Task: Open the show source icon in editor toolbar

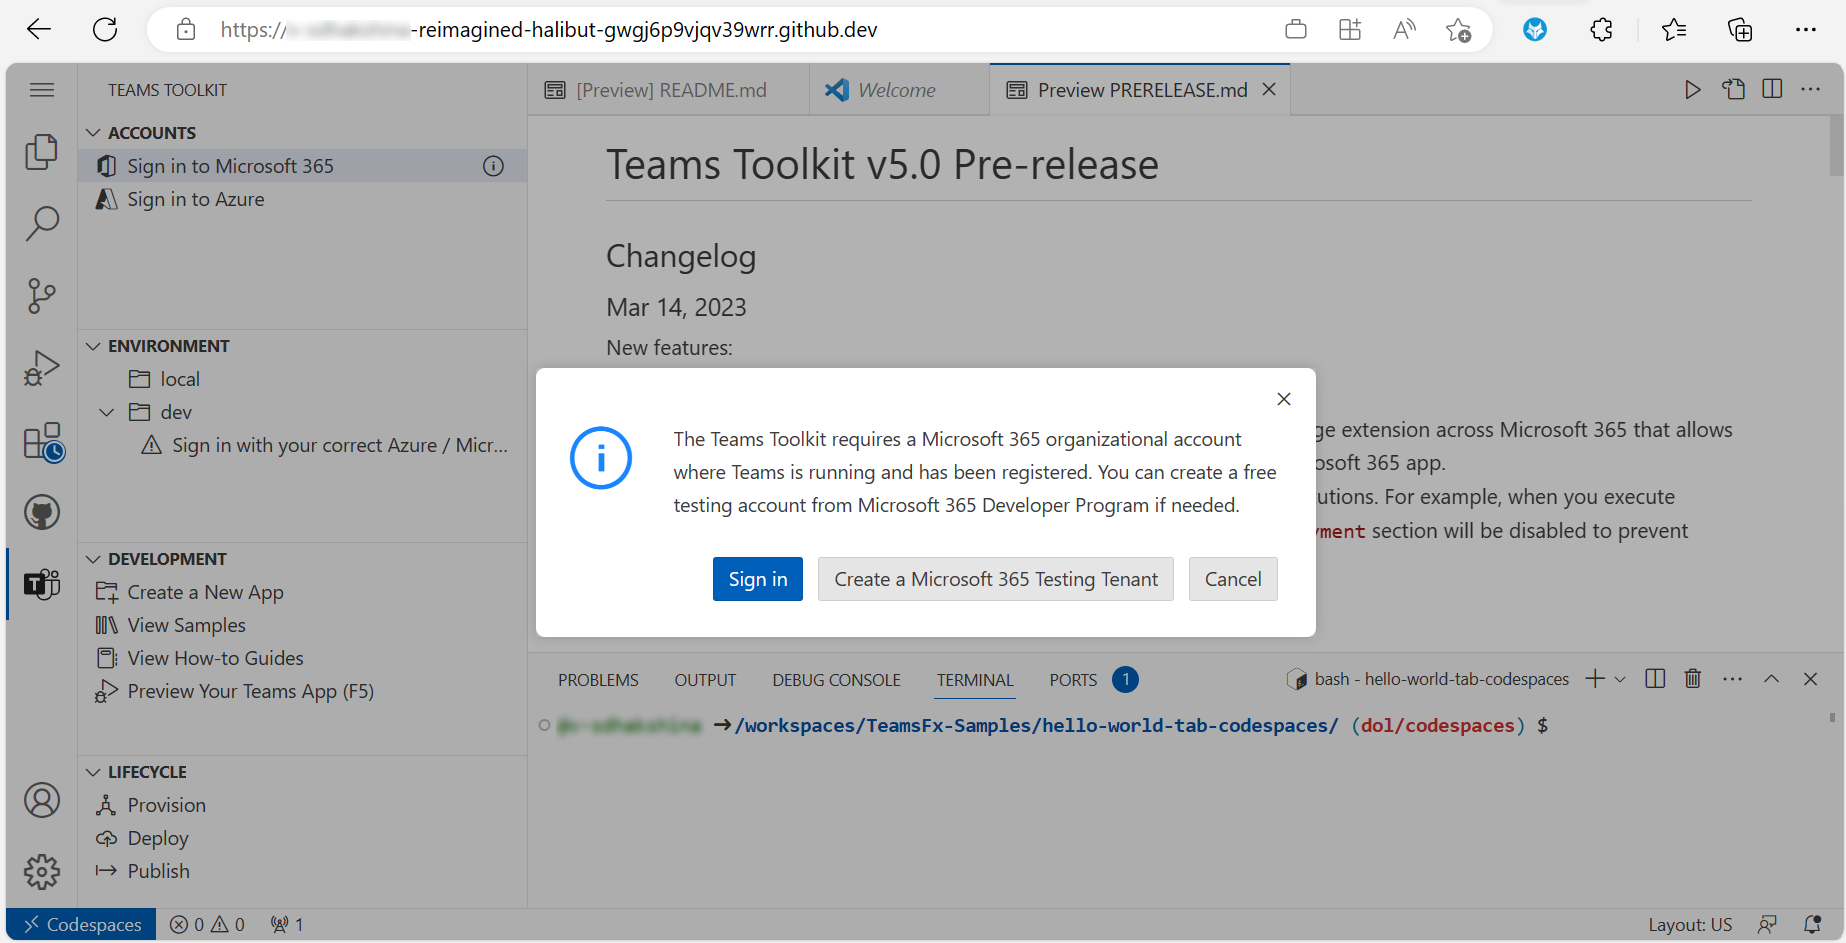Action: 1733,89
